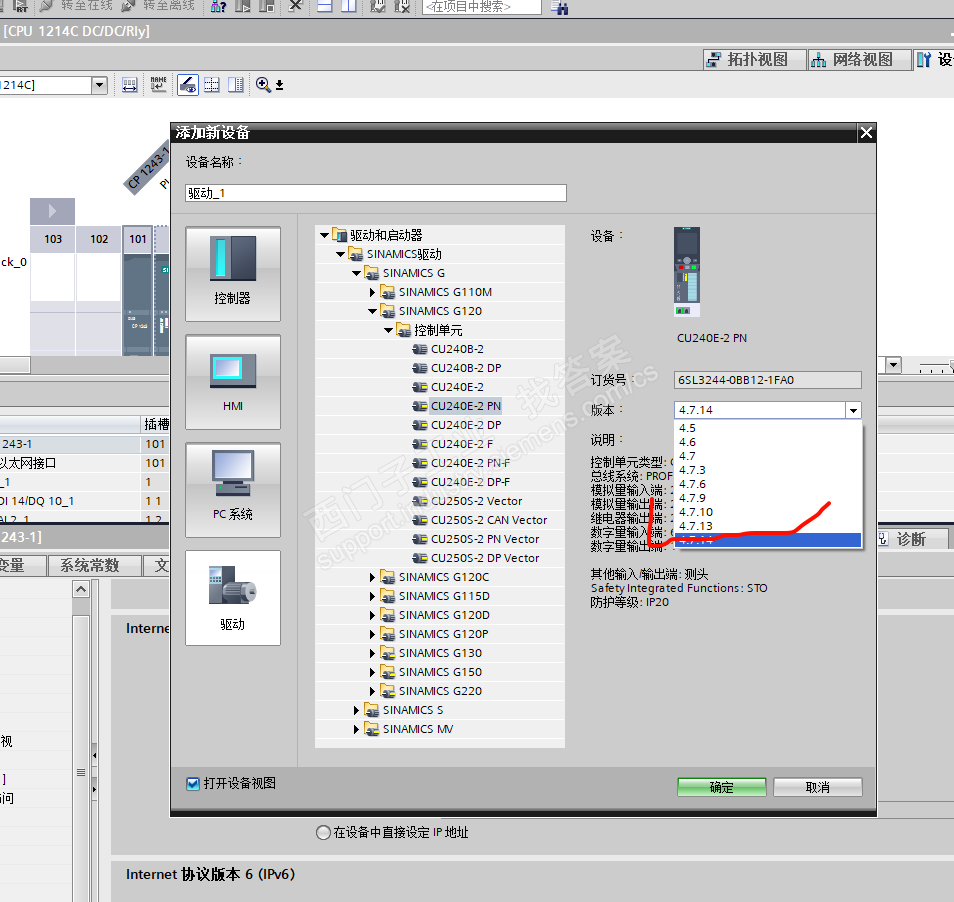The image size is (954, 902).
Task: Choose version 4.7.3 in dropdown list
Action: tap(768, 470)
